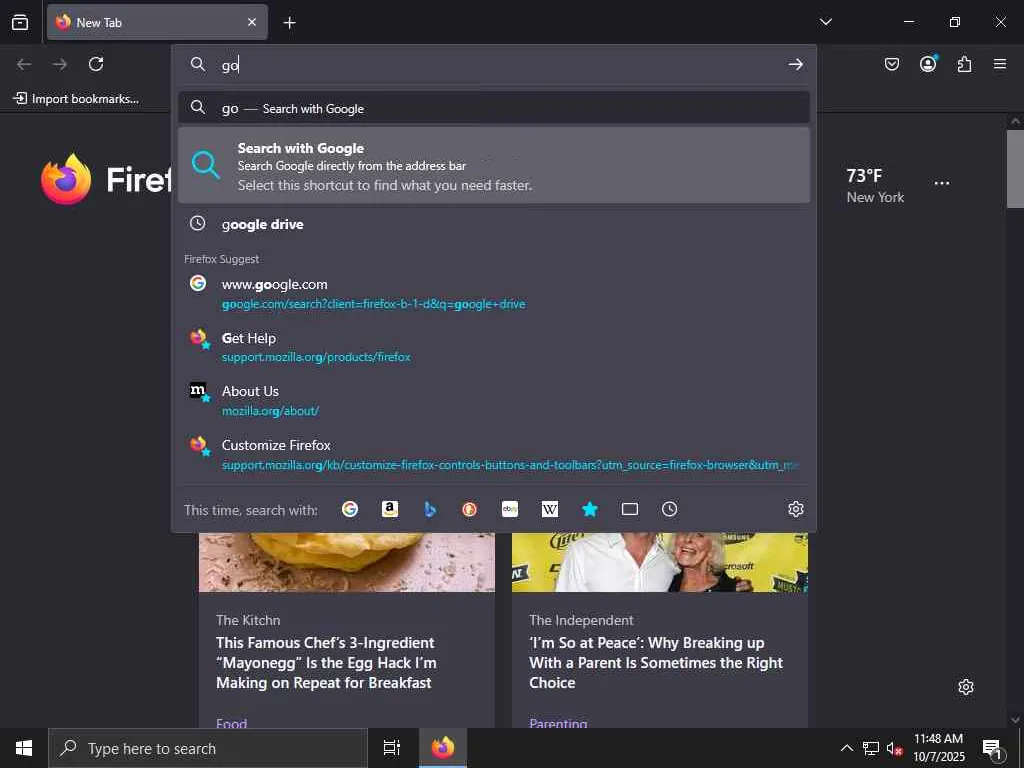Open the Extensions puzzle icon
This screenshot has width=1024, height=768.
(964, 64)
